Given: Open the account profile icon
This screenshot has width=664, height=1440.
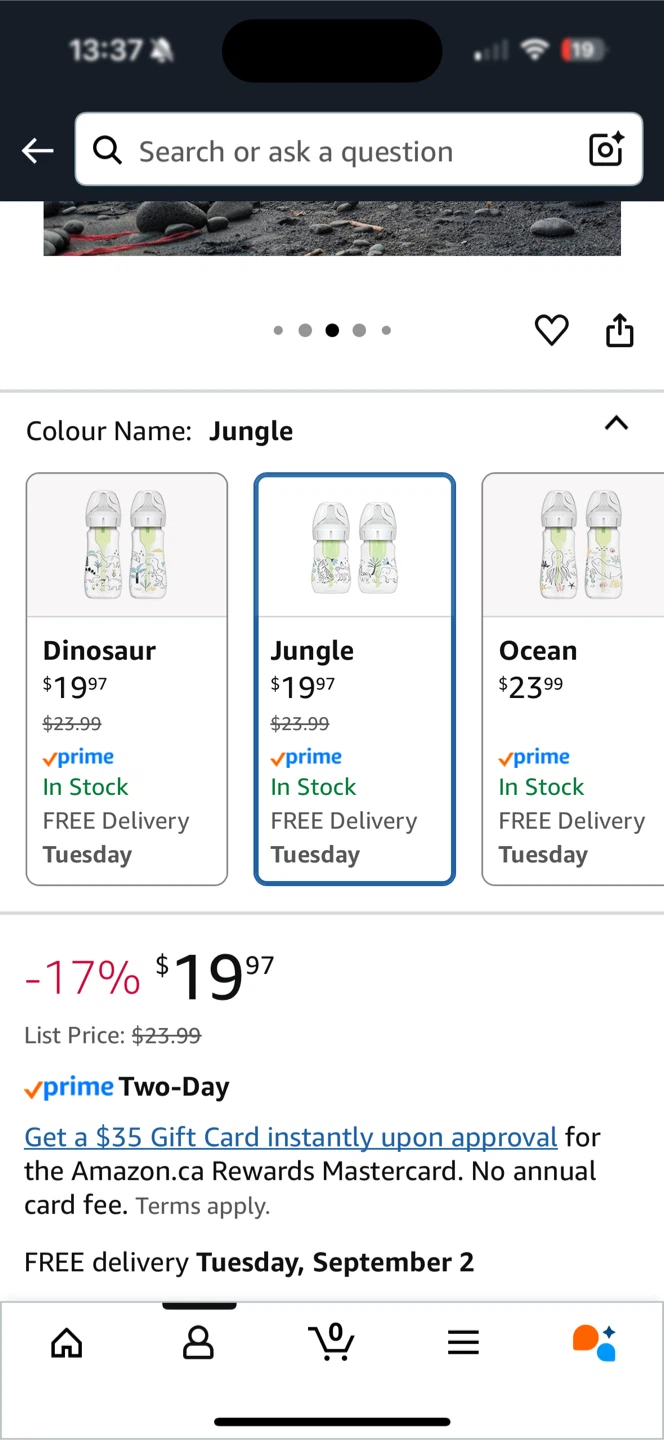Looking at the screenshot, I should [198, 1342].
